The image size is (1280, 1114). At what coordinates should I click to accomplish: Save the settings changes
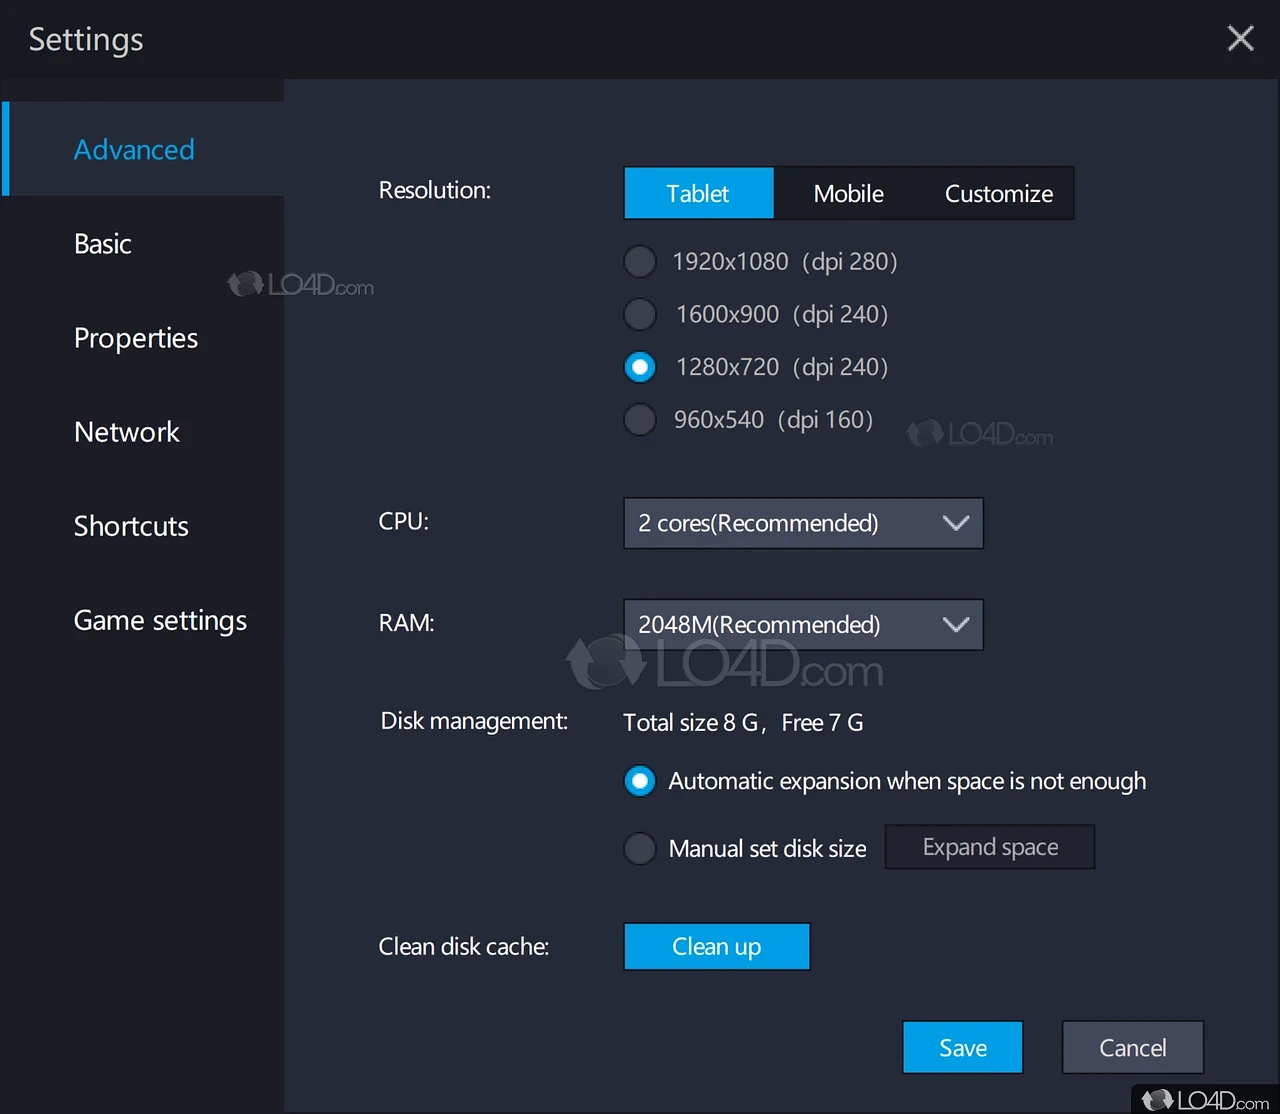pyautogui.click(x=962, y=1047)
